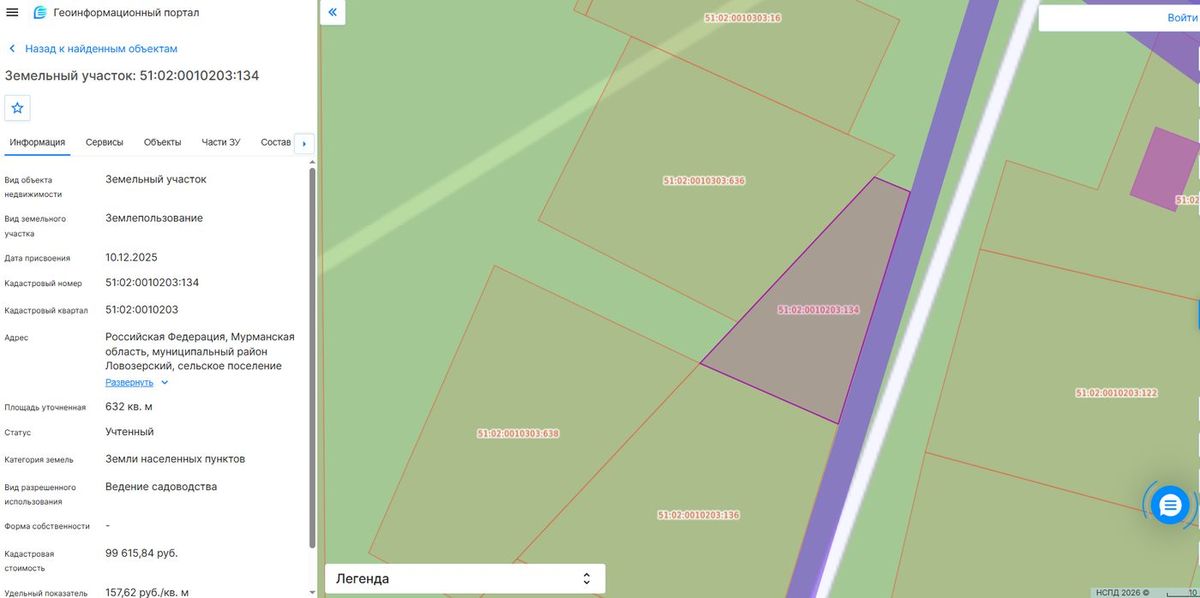Select parcel 51:02:0010203:136 on the map
This screenshot has width=1200, height=598.
pyautogui.click(x=698, y=515)
